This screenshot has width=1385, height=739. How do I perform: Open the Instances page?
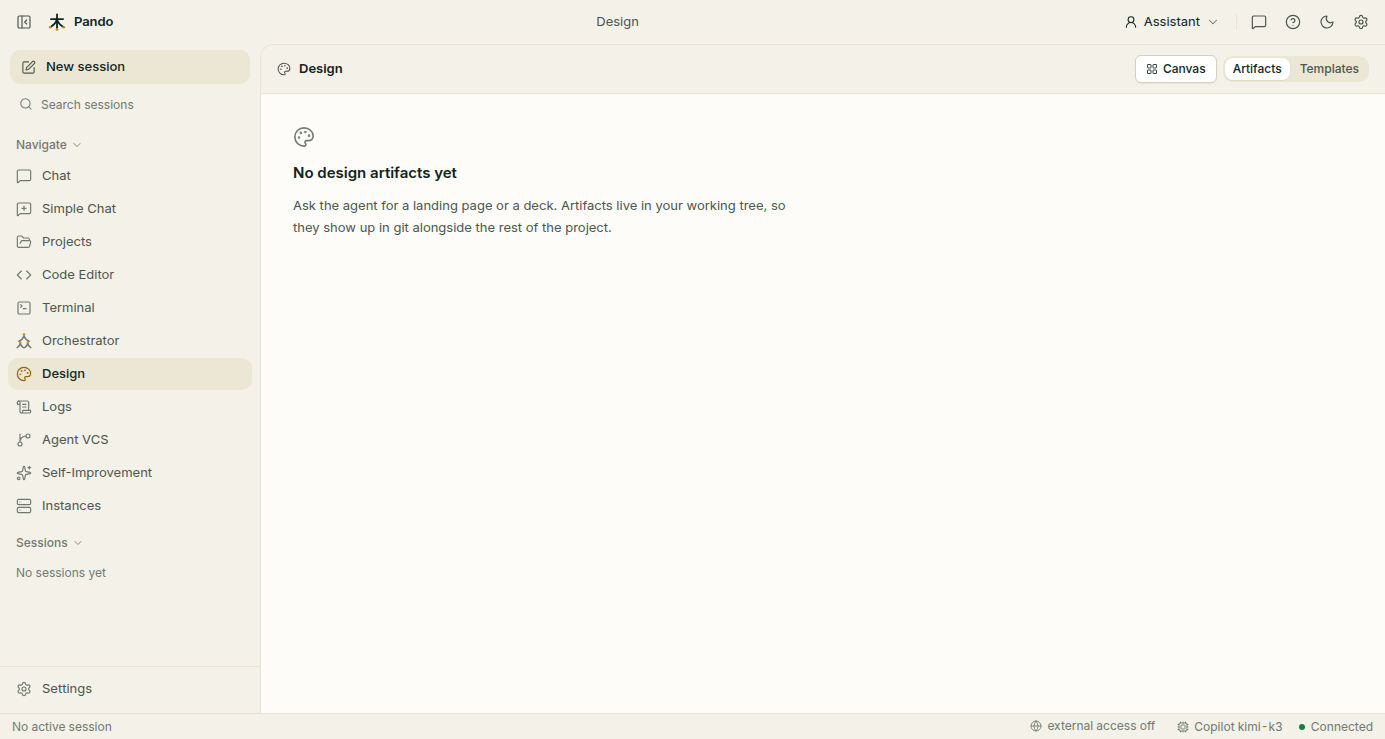tap(130, 506)
